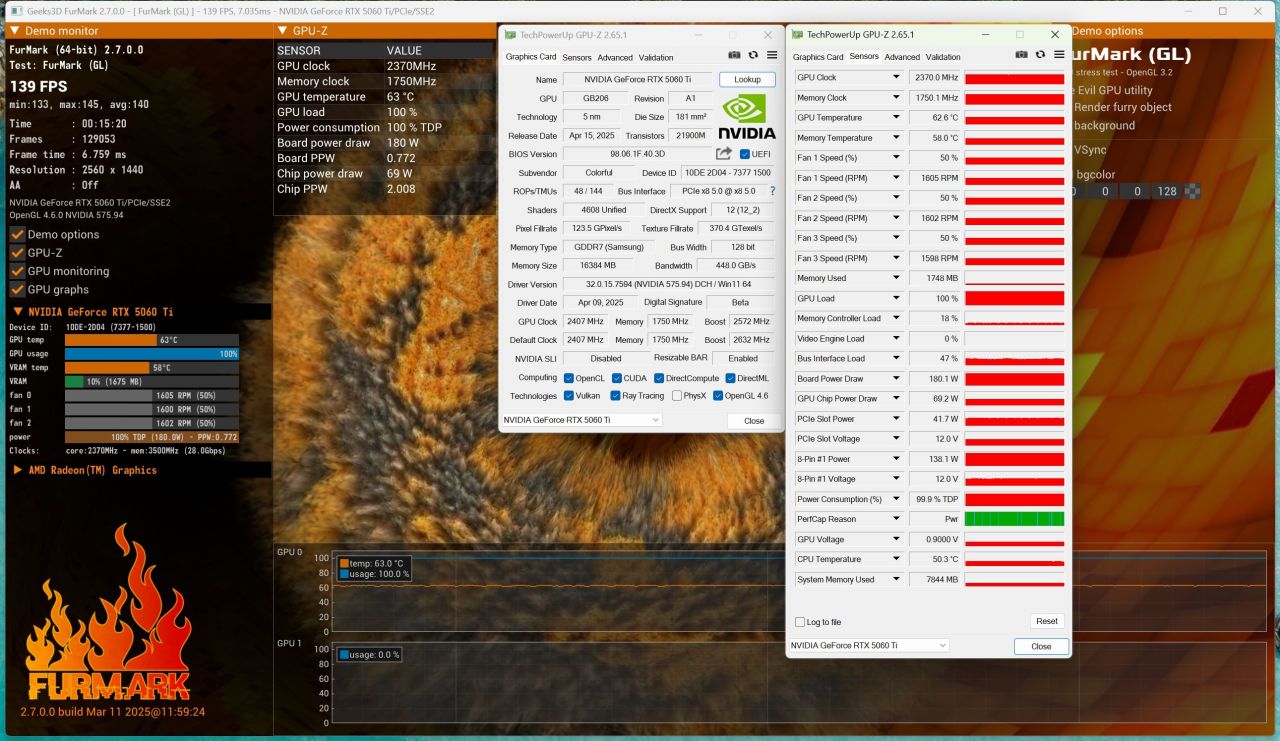The width and height of the screenshot is (1280, 741).
Task: Toggle the Vulkan checkbox
Action: pyautogui.click(x=569, y=396)
